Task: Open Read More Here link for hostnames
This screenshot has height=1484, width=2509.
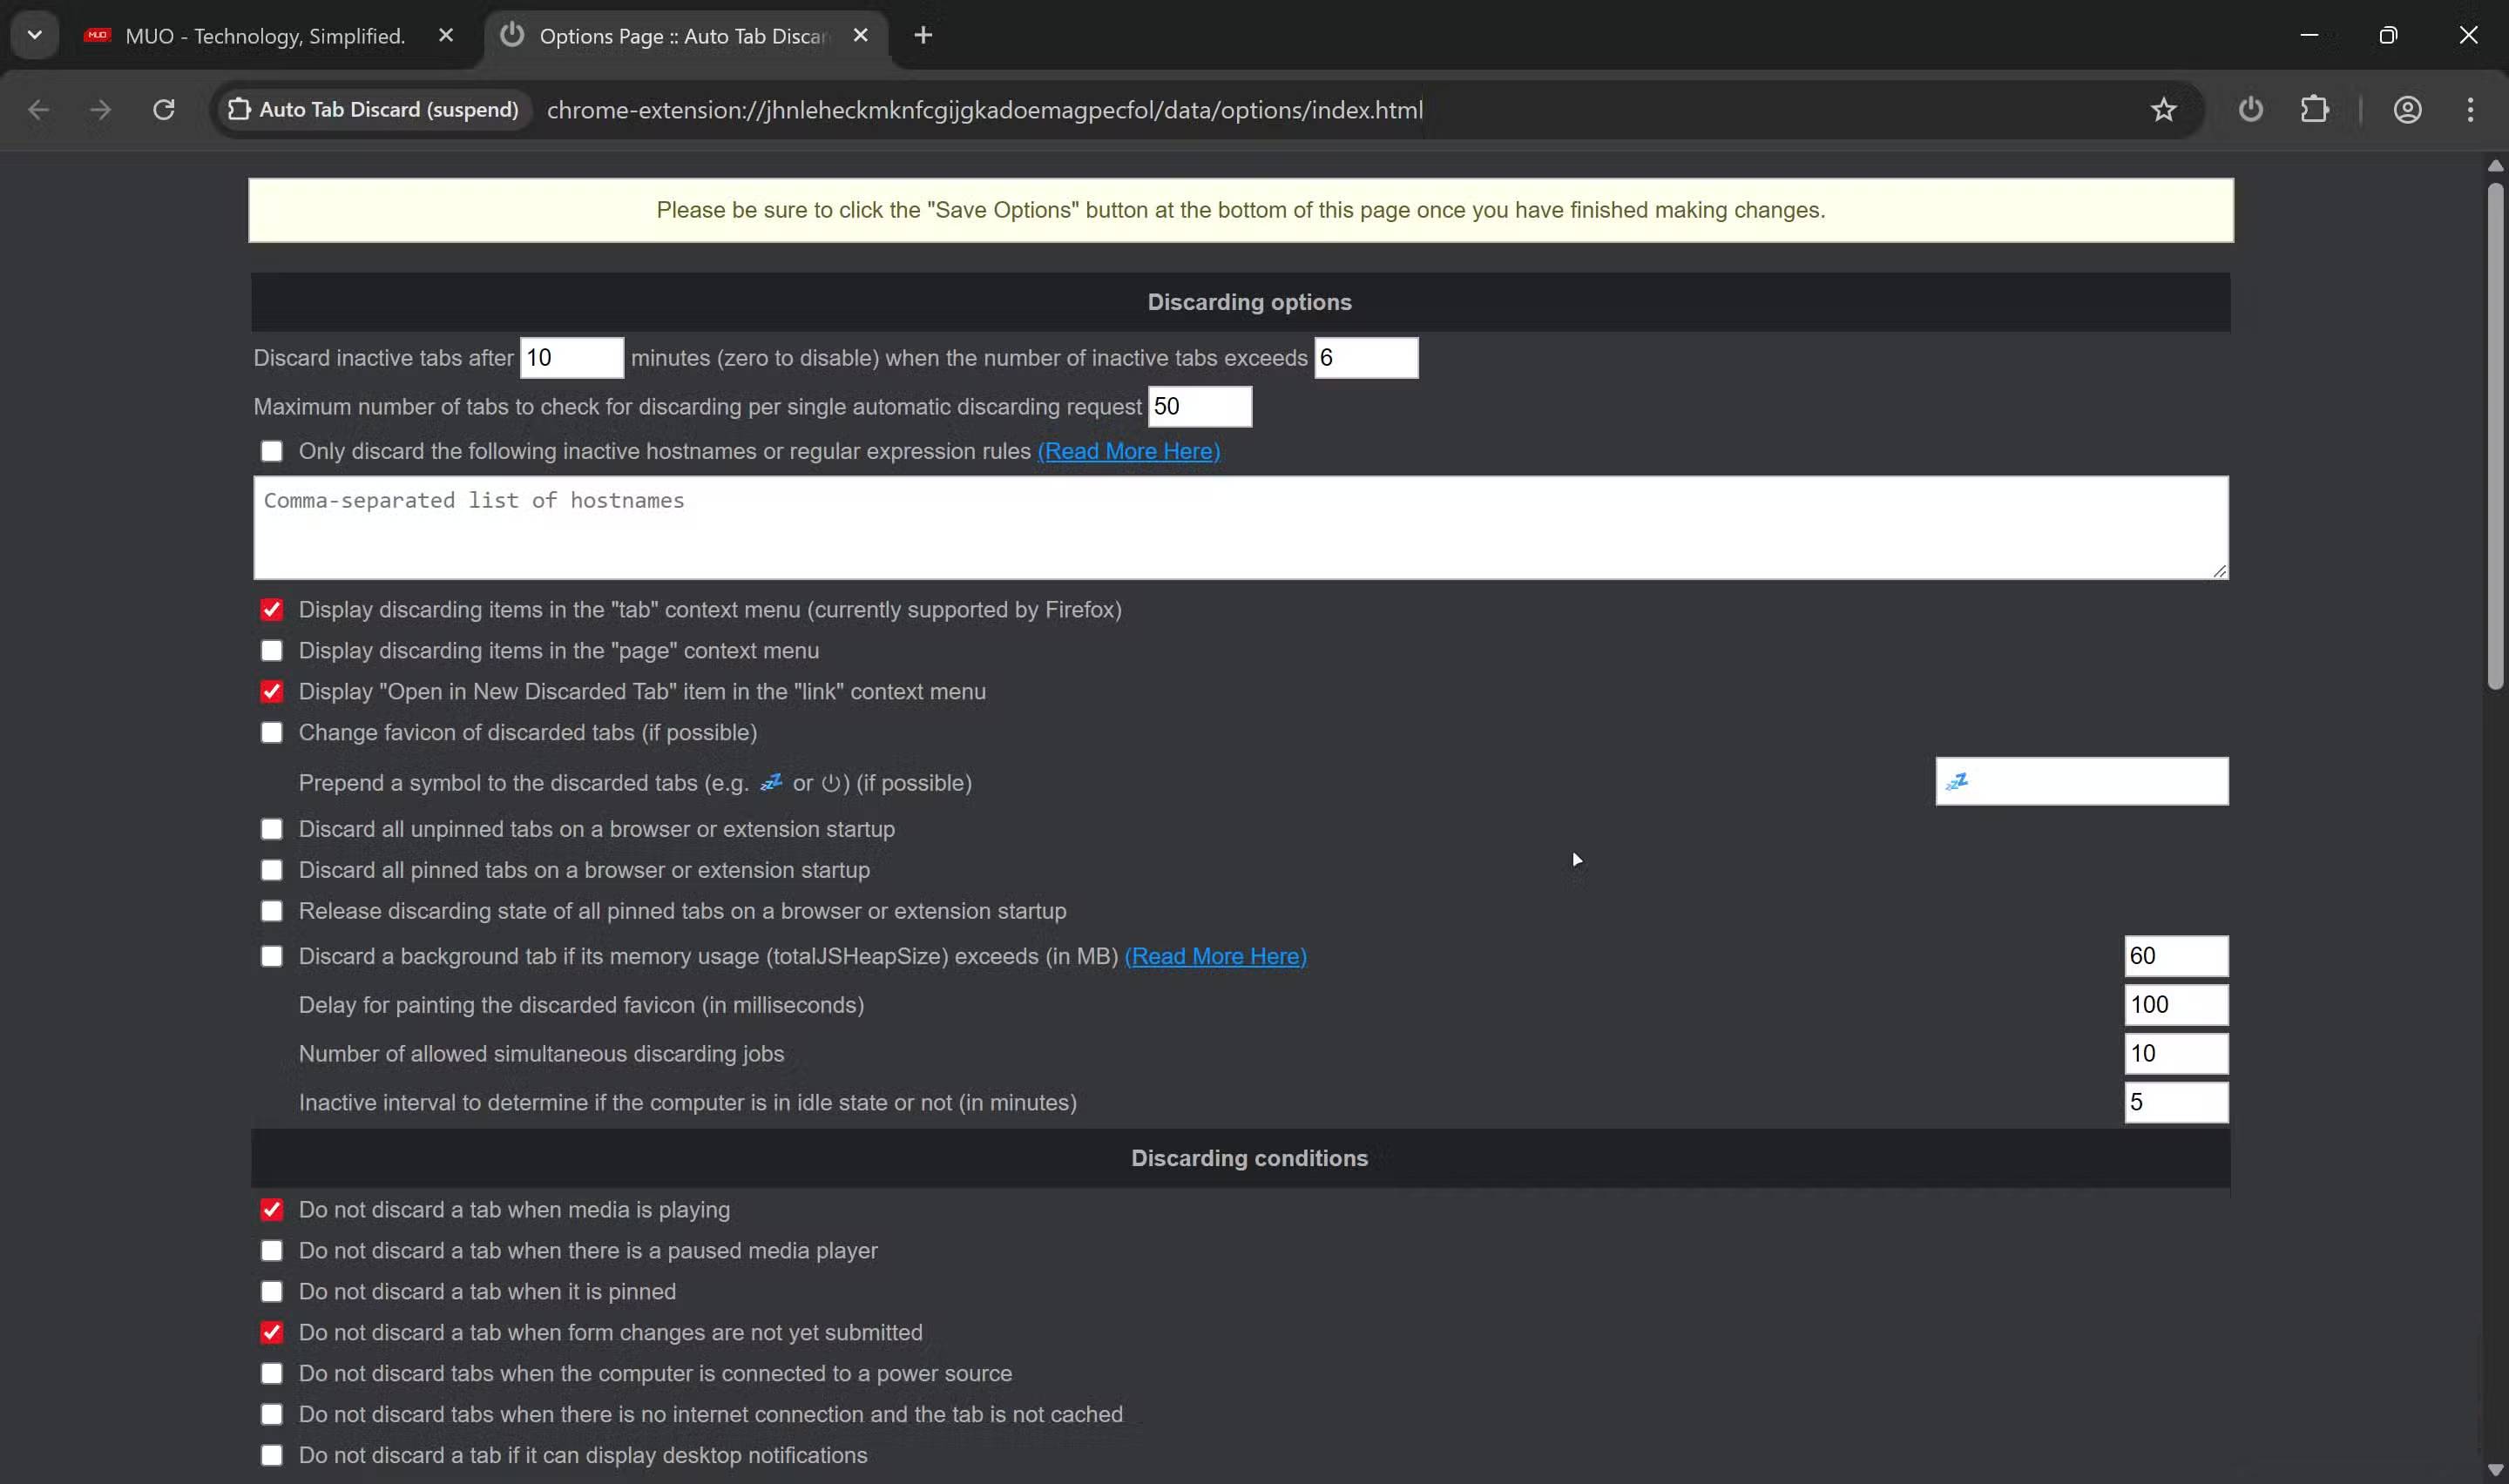Action: [x=1128, y=451]
